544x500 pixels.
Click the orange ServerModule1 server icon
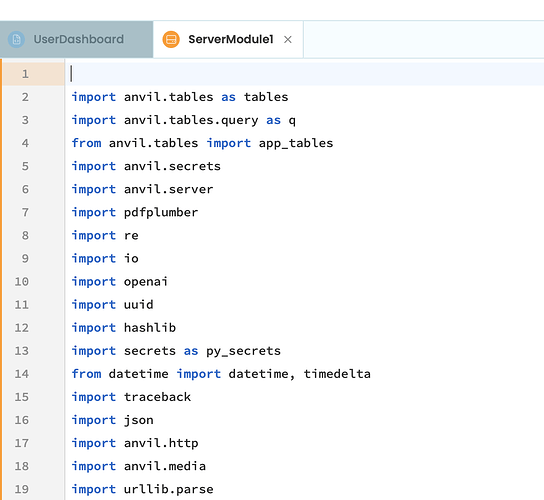171,39
